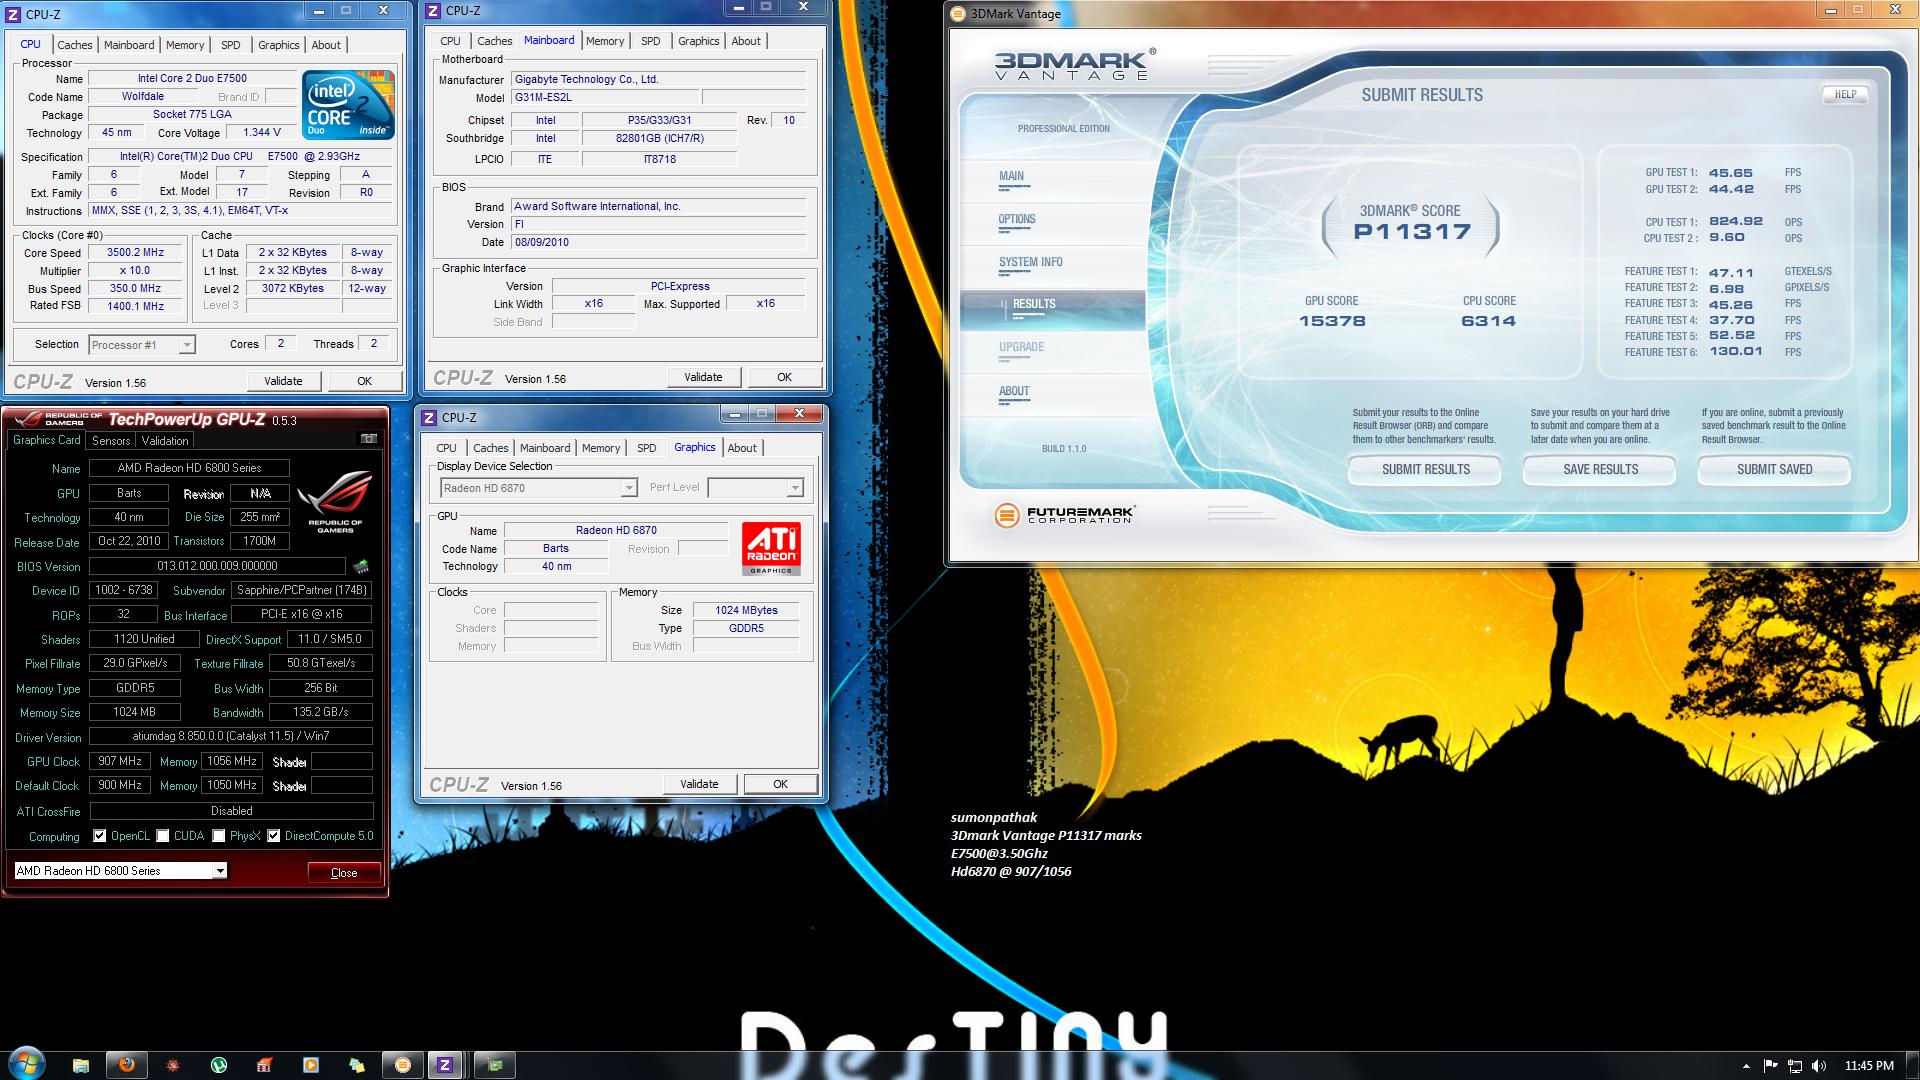
Task: Click the ATI Radeon Graphics logo
Action: tap(771, 548)
